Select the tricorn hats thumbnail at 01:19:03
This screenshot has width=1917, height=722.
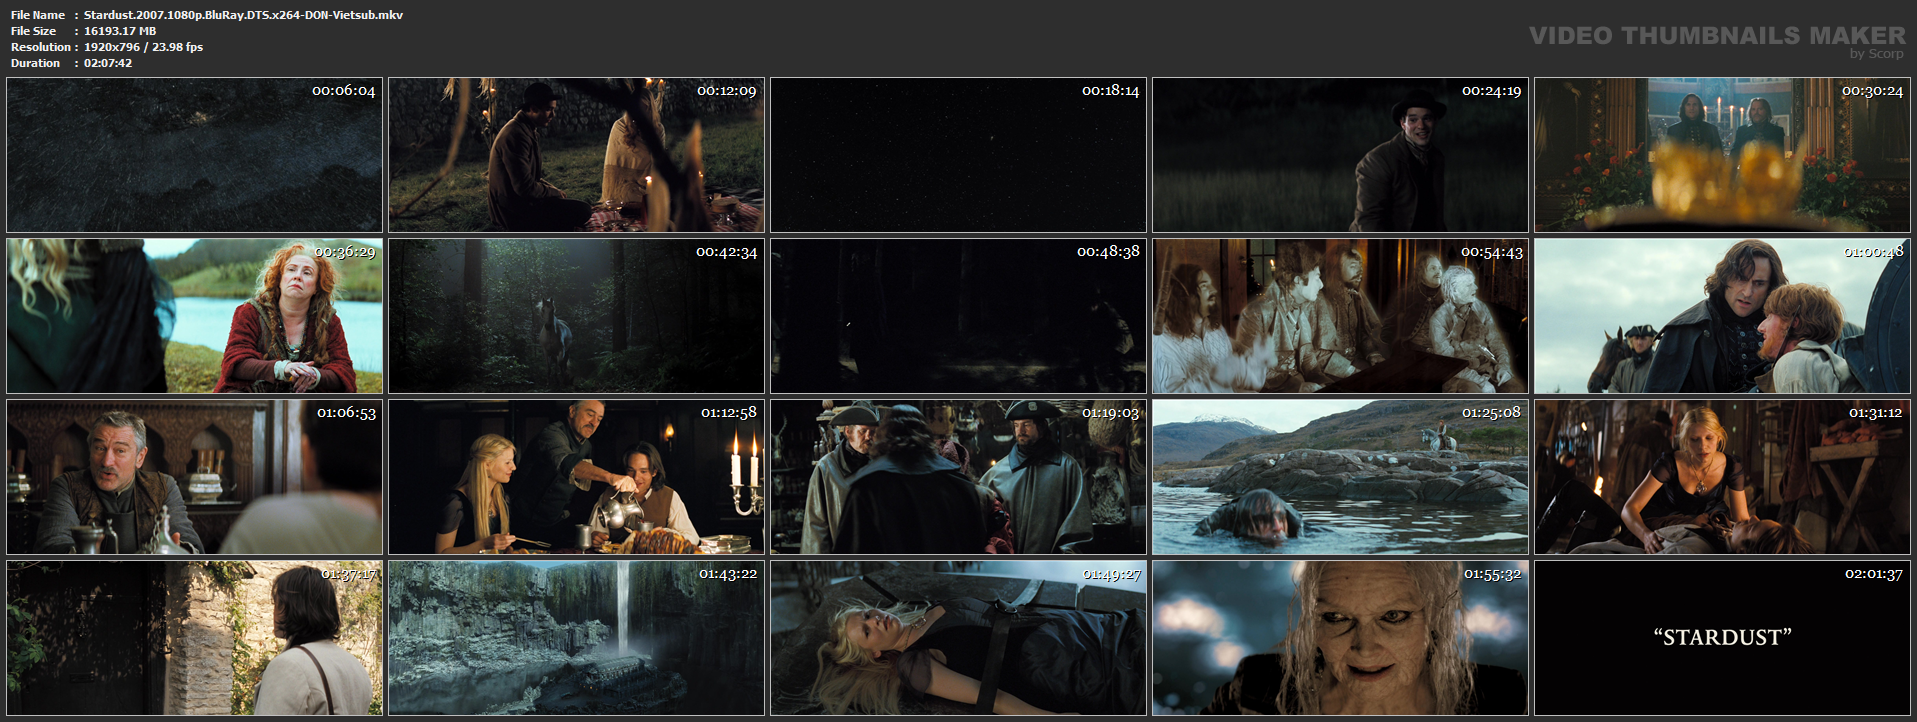pyautogui.click(x=958, y=477)
